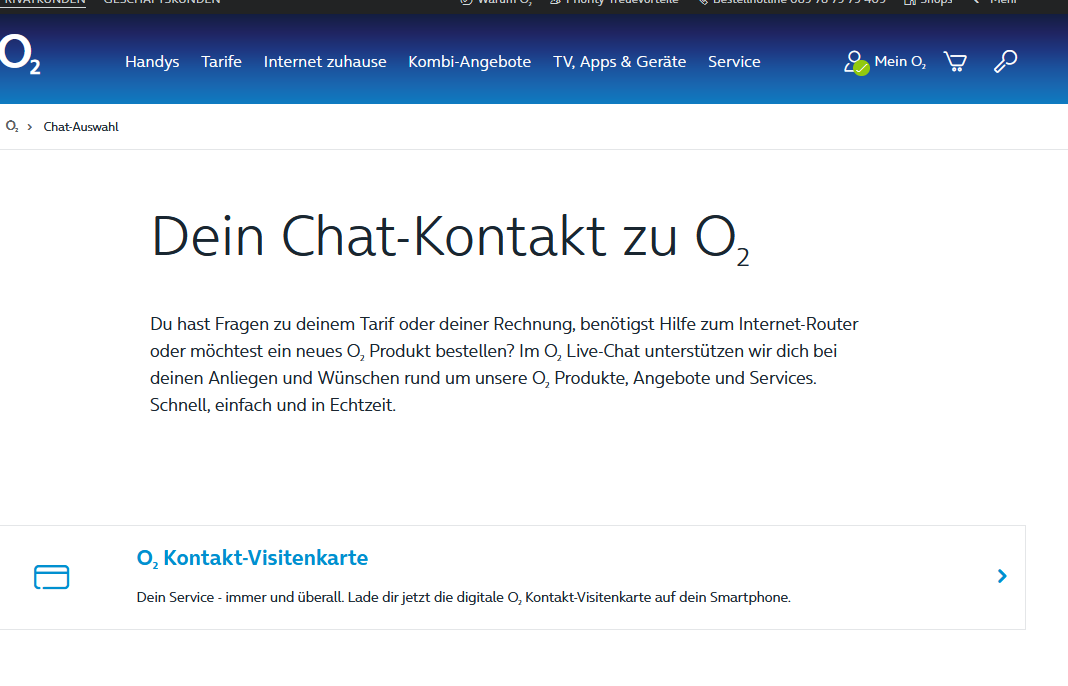Click the text "Dein Service - immer und überall"

tap(239, 597)
